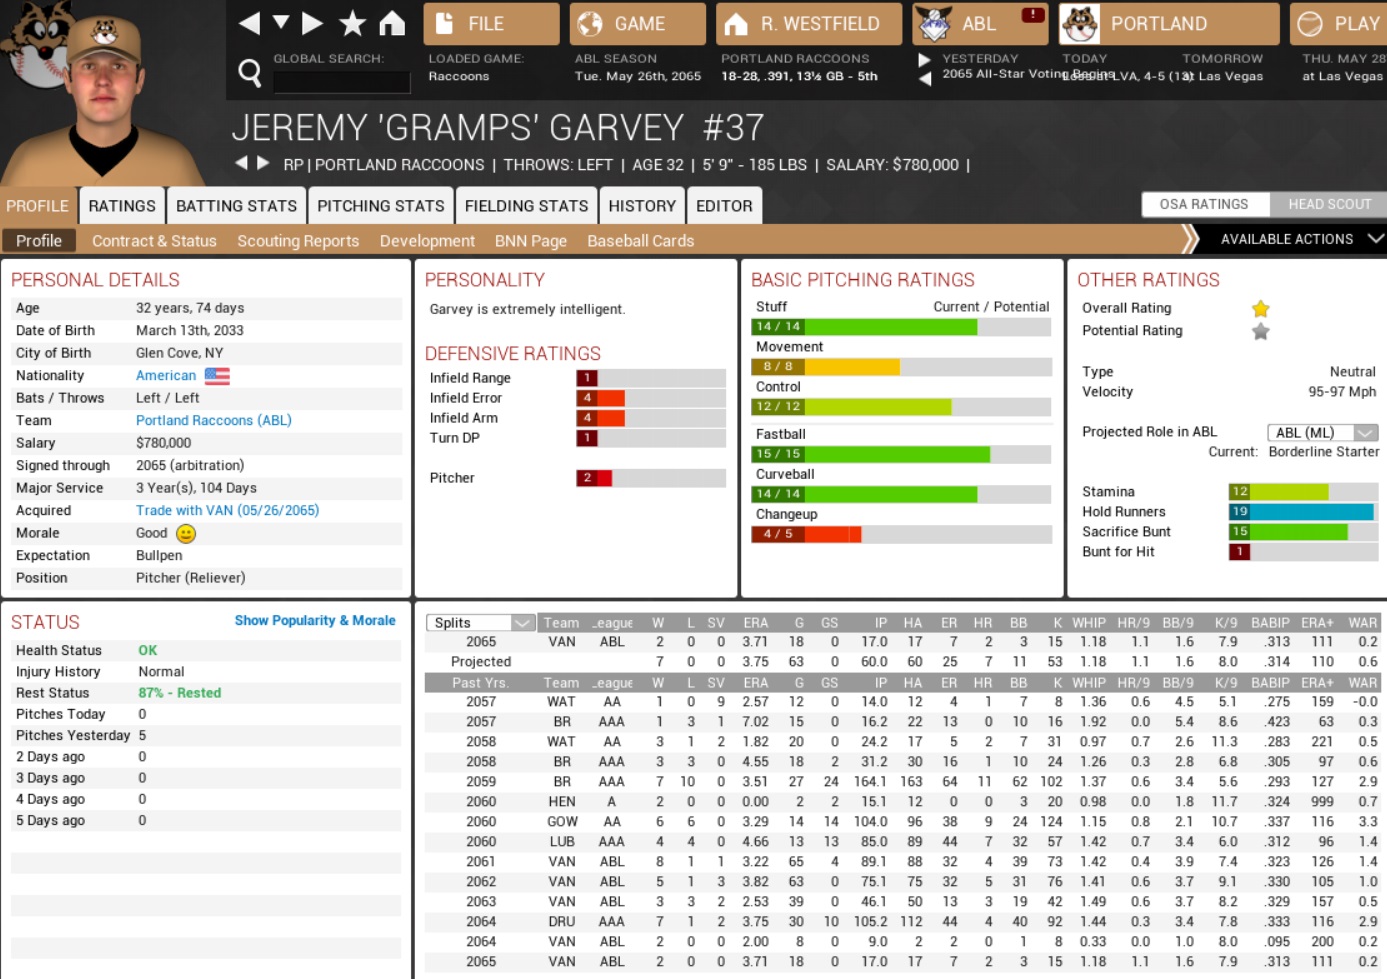The height and width of the screenshot is (979, 1387).
Task: Go to the home screen icon
Action: (x=392, y=23)
